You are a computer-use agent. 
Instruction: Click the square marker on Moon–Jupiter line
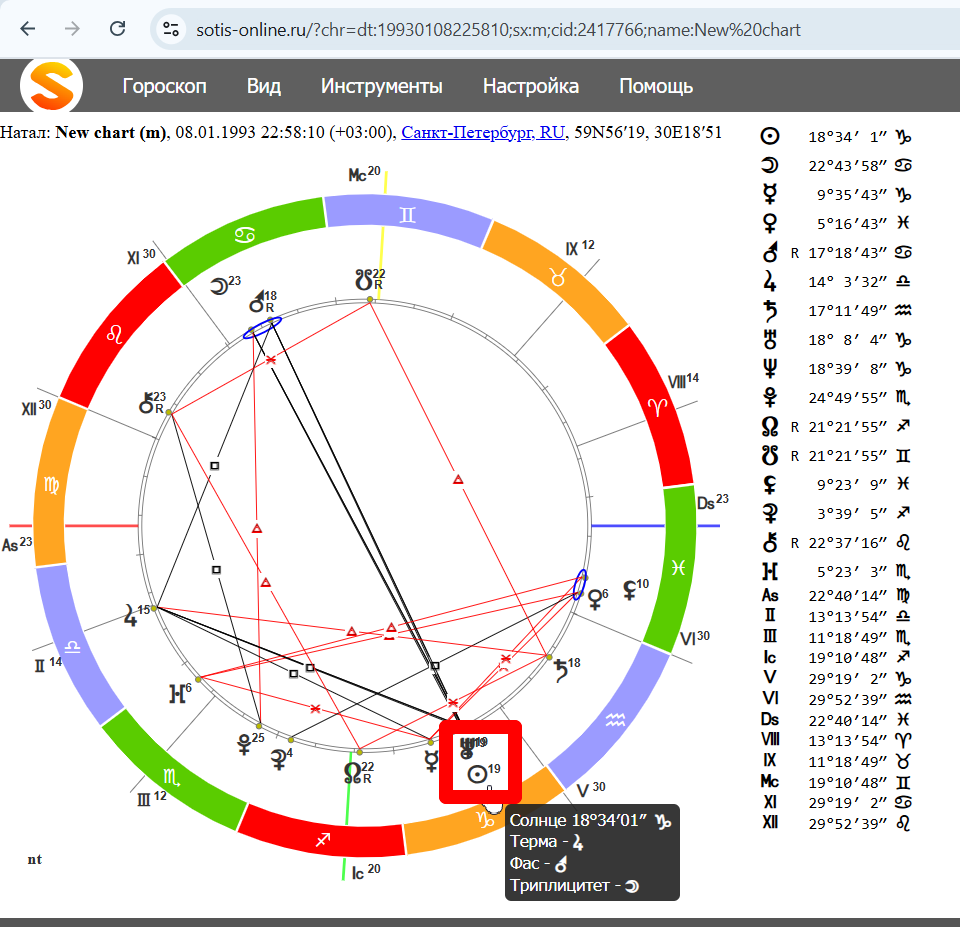[214, 466]
